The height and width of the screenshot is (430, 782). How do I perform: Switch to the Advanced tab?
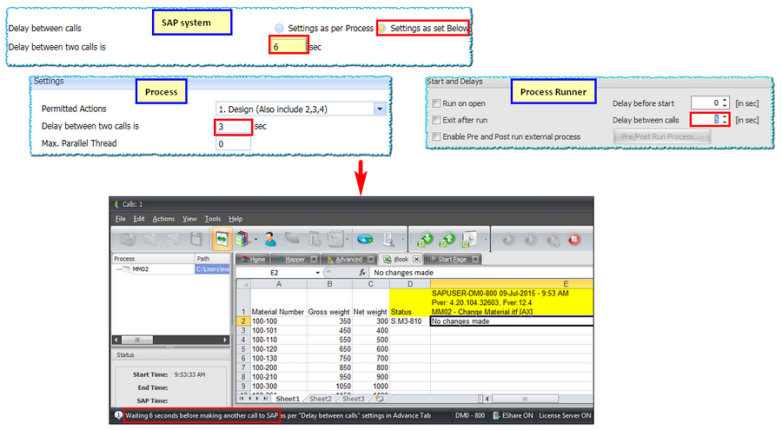pos(349,259)
